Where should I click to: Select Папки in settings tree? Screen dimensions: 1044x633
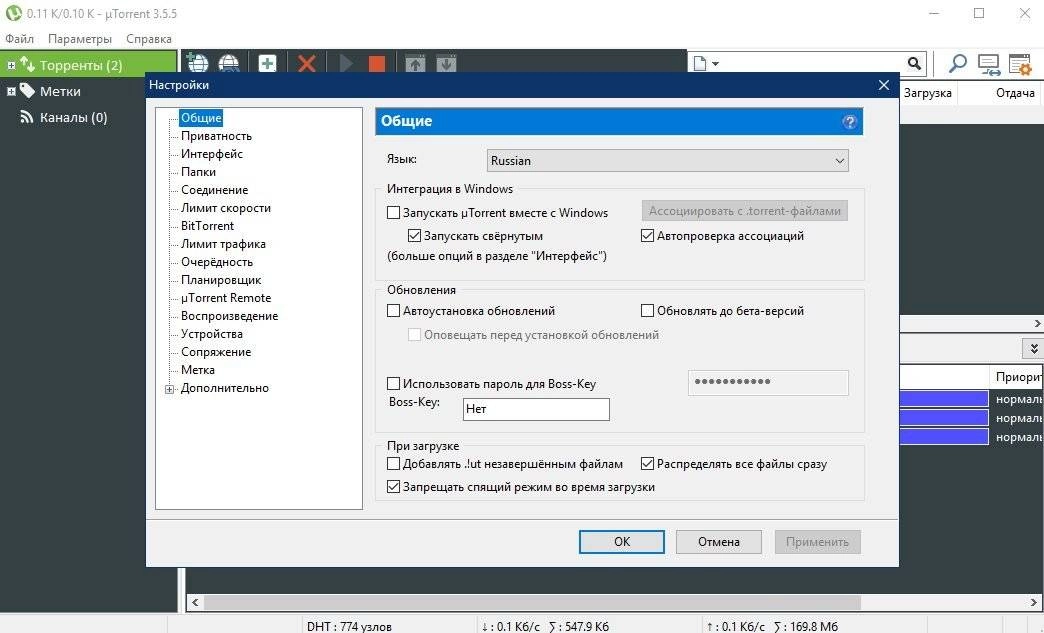pyautogui.click(x=198, y=172)
